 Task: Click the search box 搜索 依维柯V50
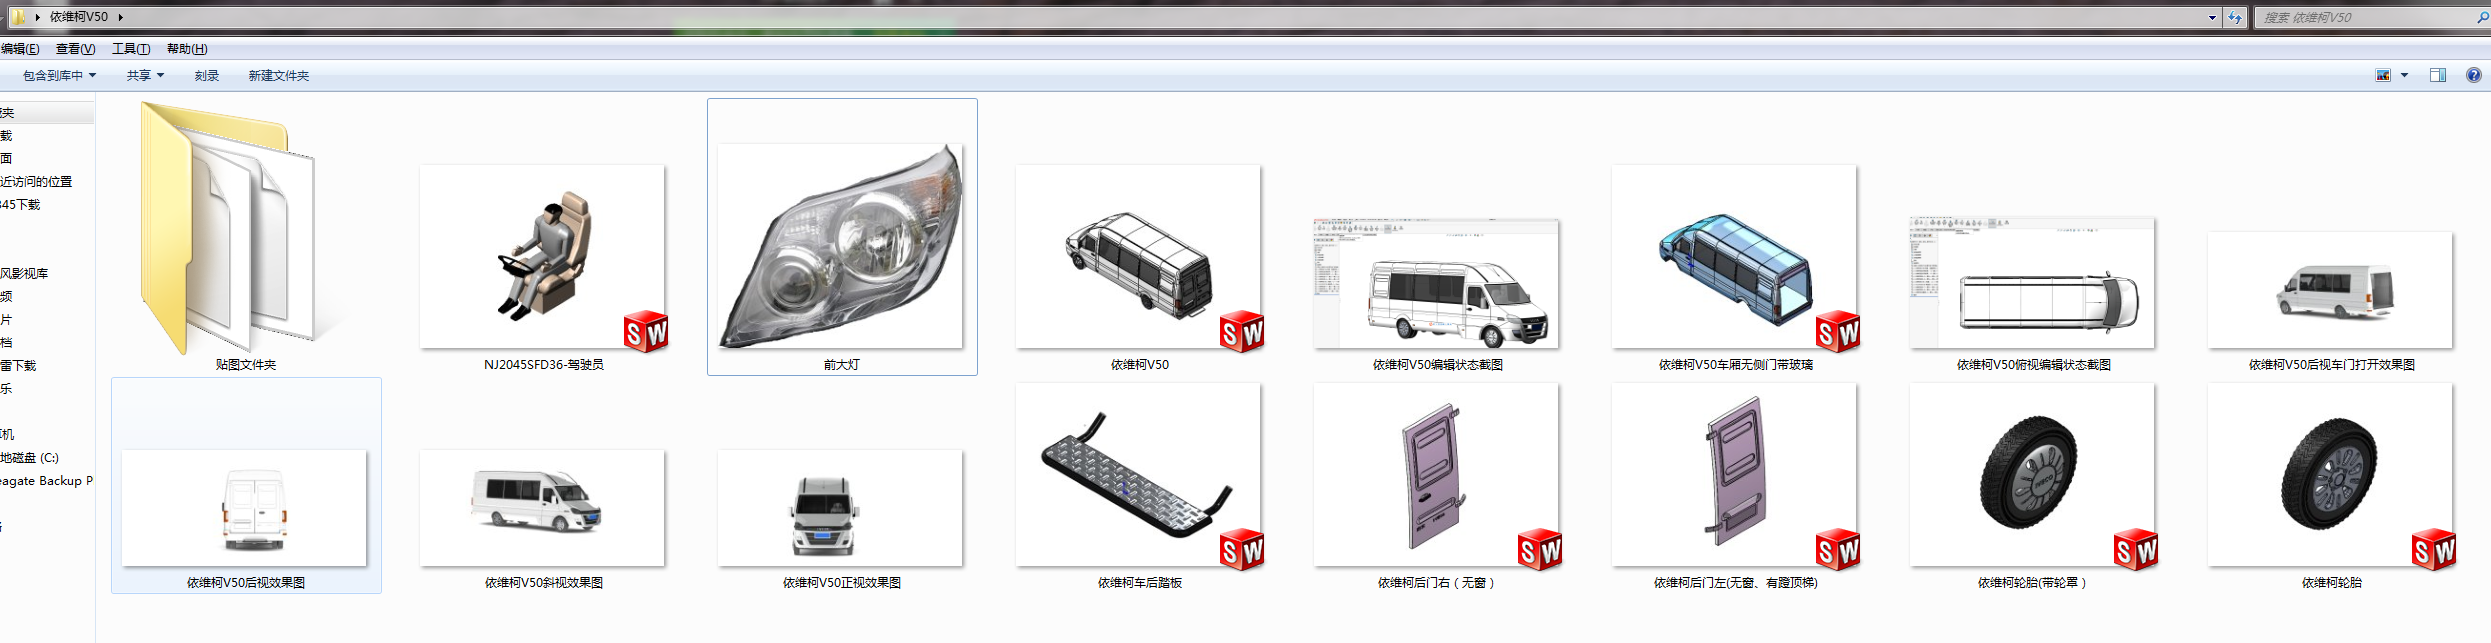pos(2364,17)
